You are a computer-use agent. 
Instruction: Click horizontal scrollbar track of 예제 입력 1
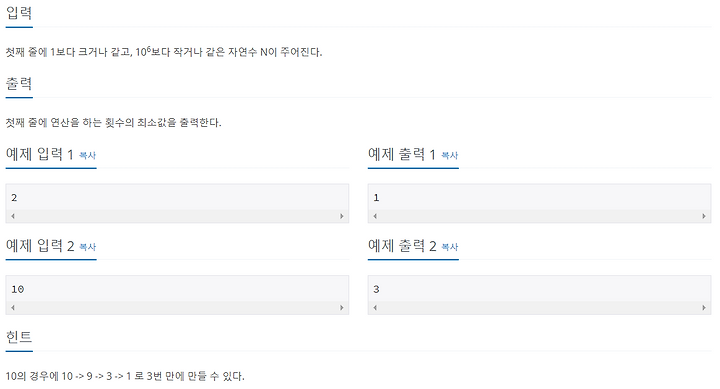click(177, 216)
